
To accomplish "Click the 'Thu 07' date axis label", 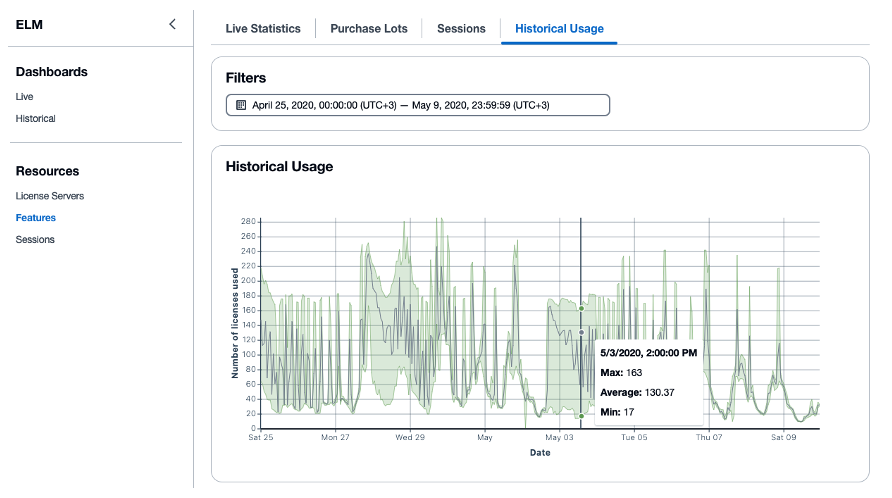I will 709,438.
